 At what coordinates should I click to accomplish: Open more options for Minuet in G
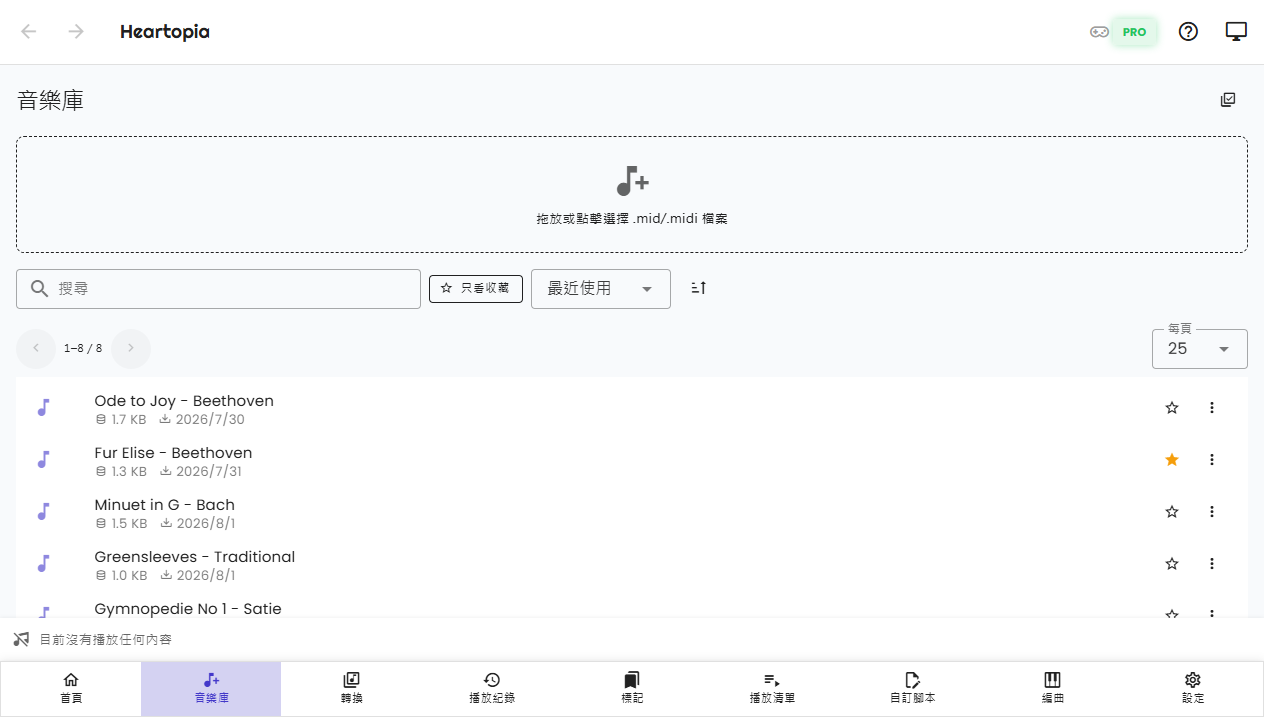(x=1212, y=512)
